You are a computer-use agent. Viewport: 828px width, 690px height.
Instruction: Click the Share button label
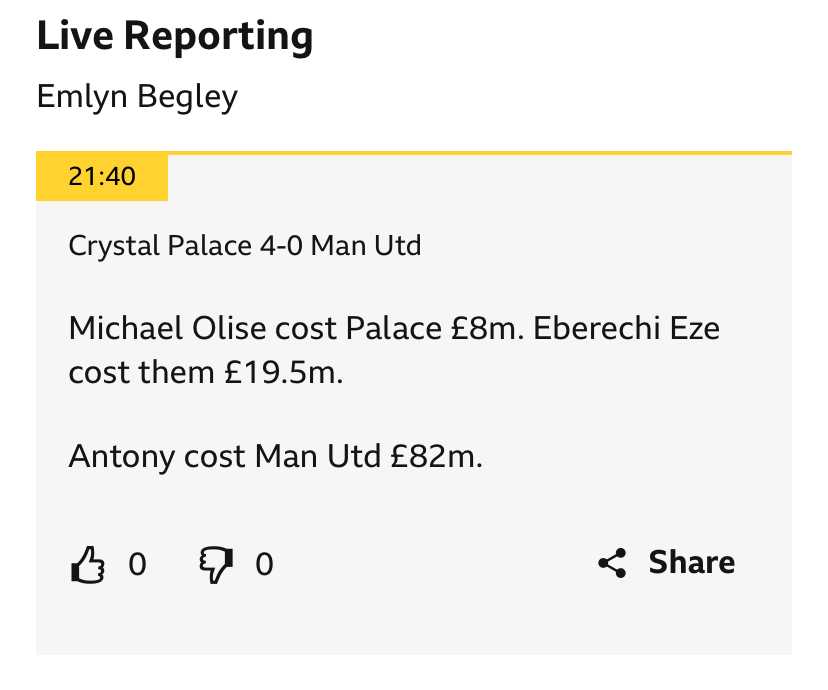691,562
